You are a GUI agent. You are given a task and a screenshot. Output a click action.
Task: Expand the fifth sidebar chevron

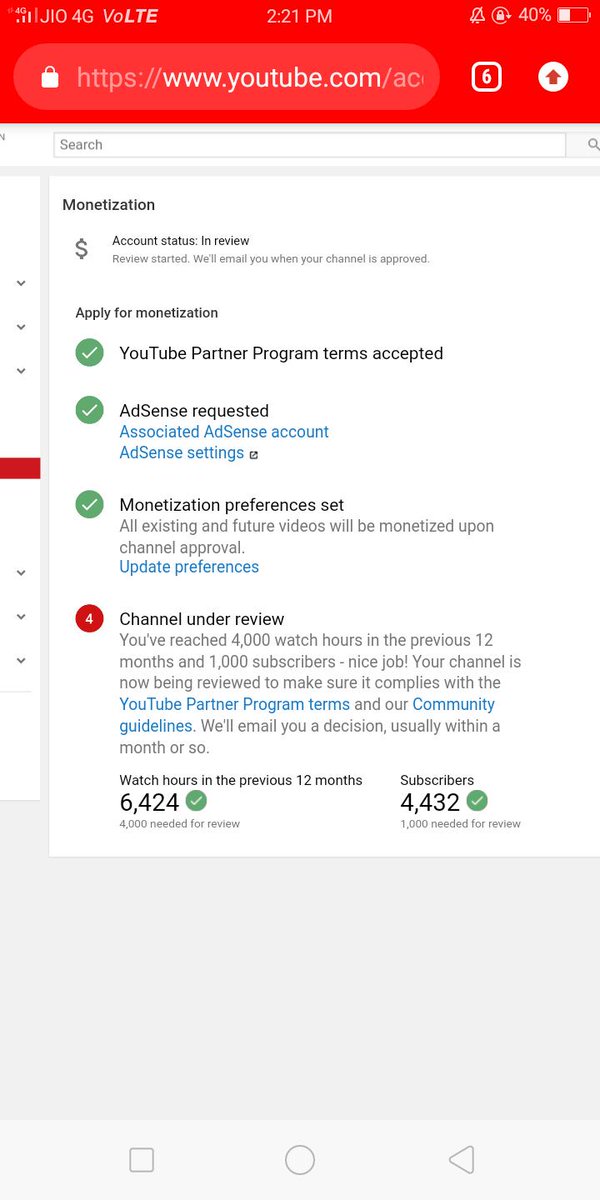[20, 617]
